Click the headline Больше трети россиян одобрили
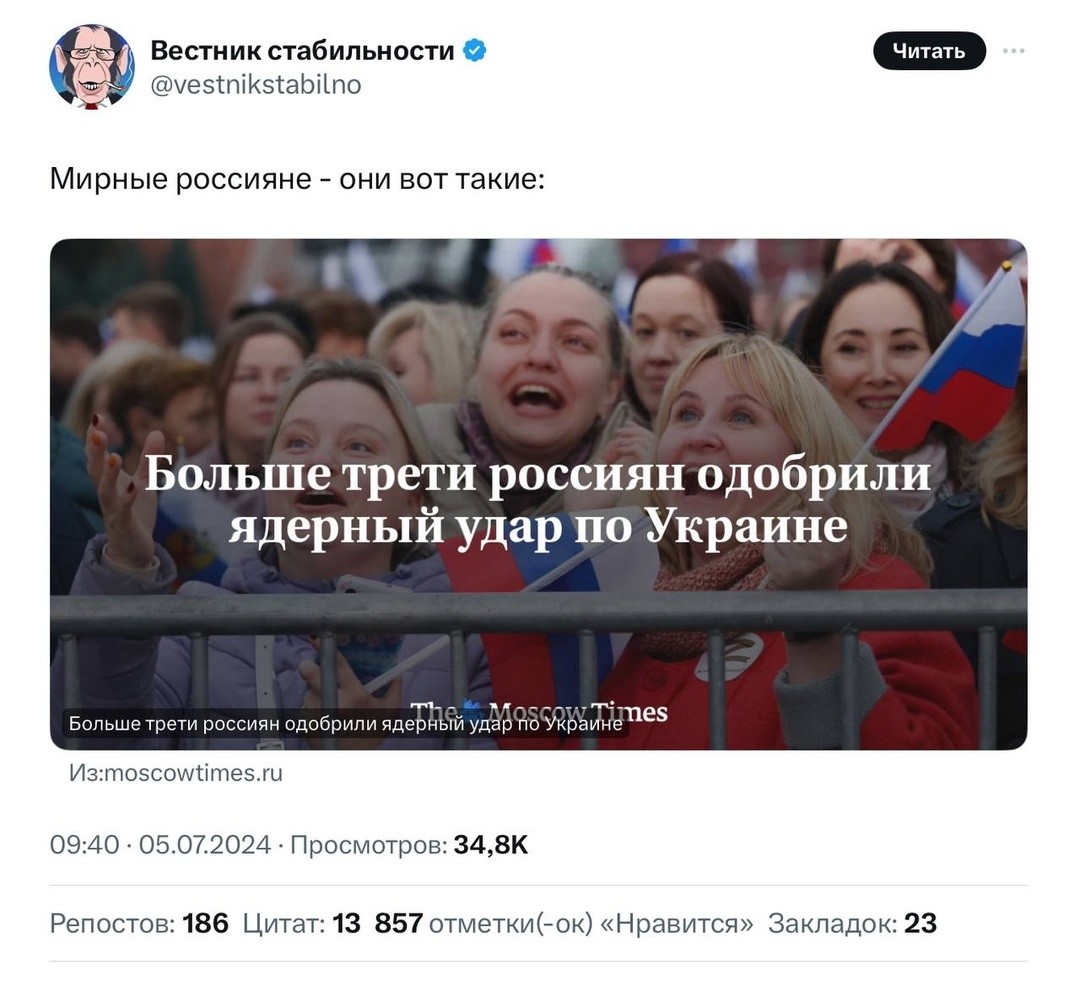The image size is (1080, 981). (x=538, y=474)
